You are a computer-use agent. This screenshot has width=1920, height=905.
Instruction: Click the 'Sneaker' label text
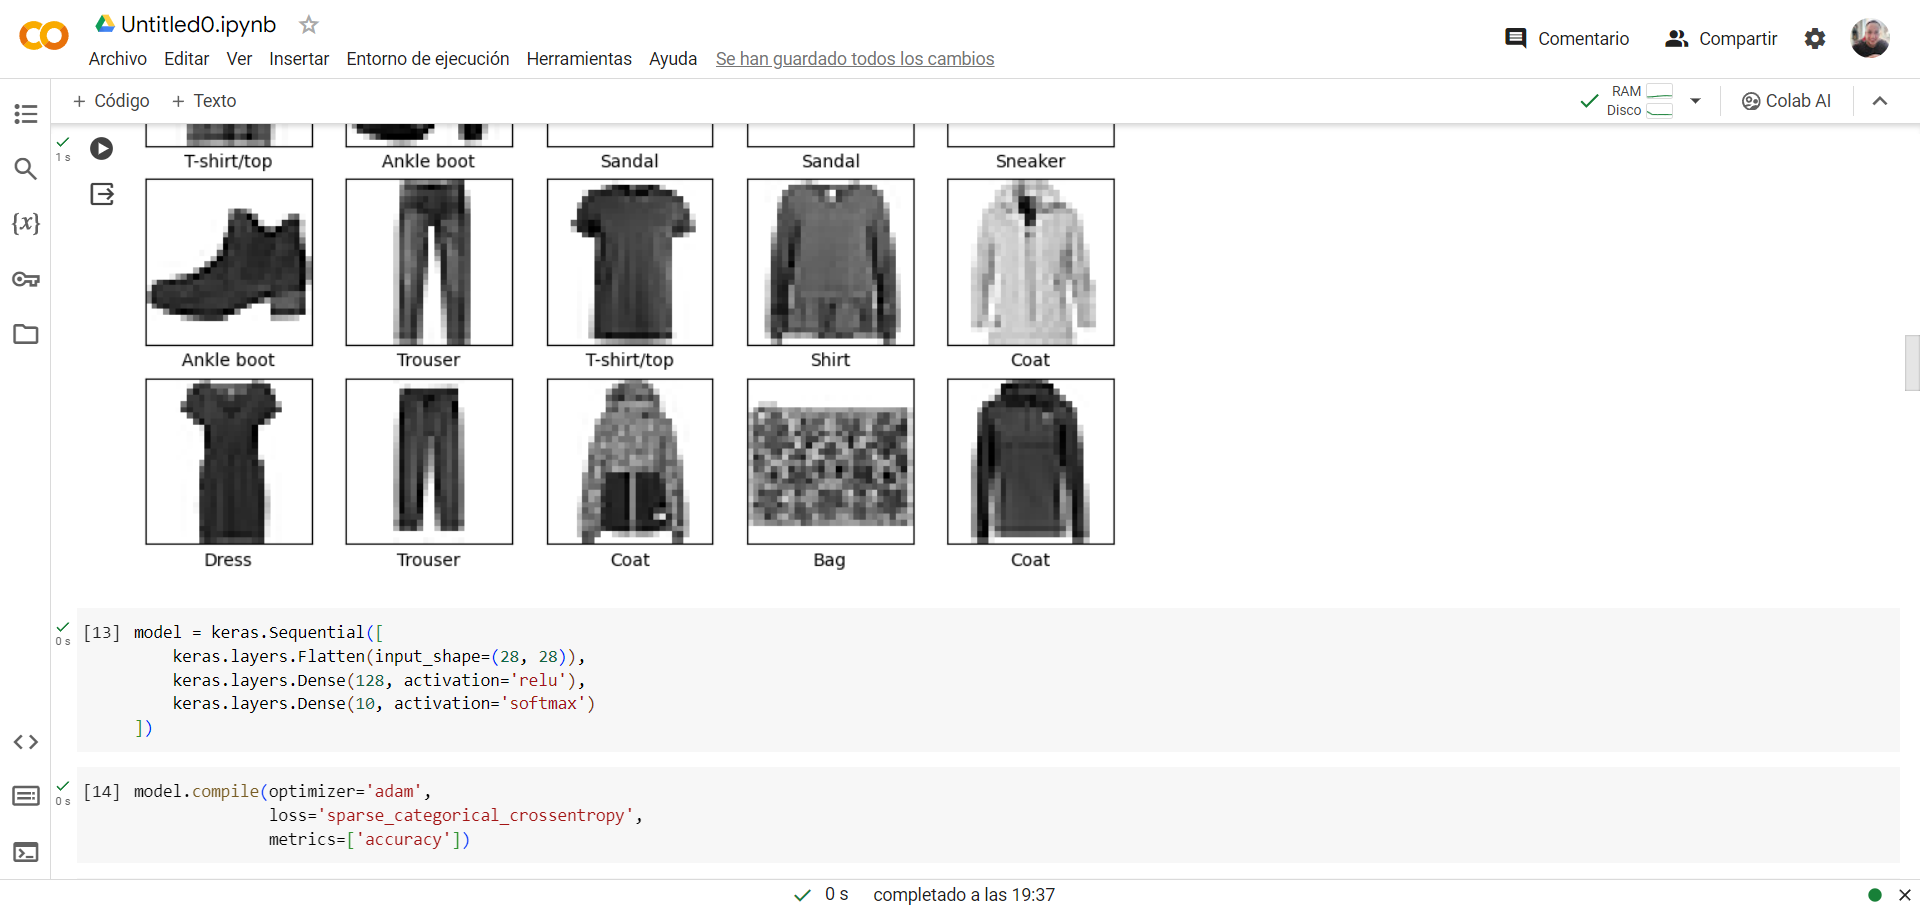pos(1031,161)
